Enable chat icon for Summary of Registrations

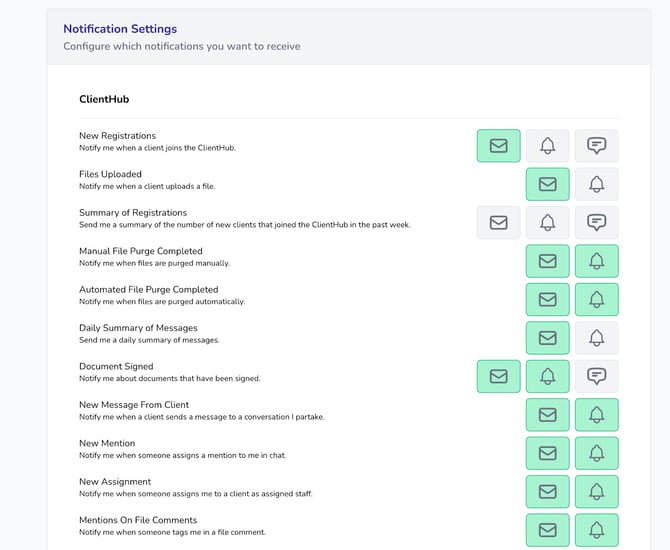[x=596, y=222]
